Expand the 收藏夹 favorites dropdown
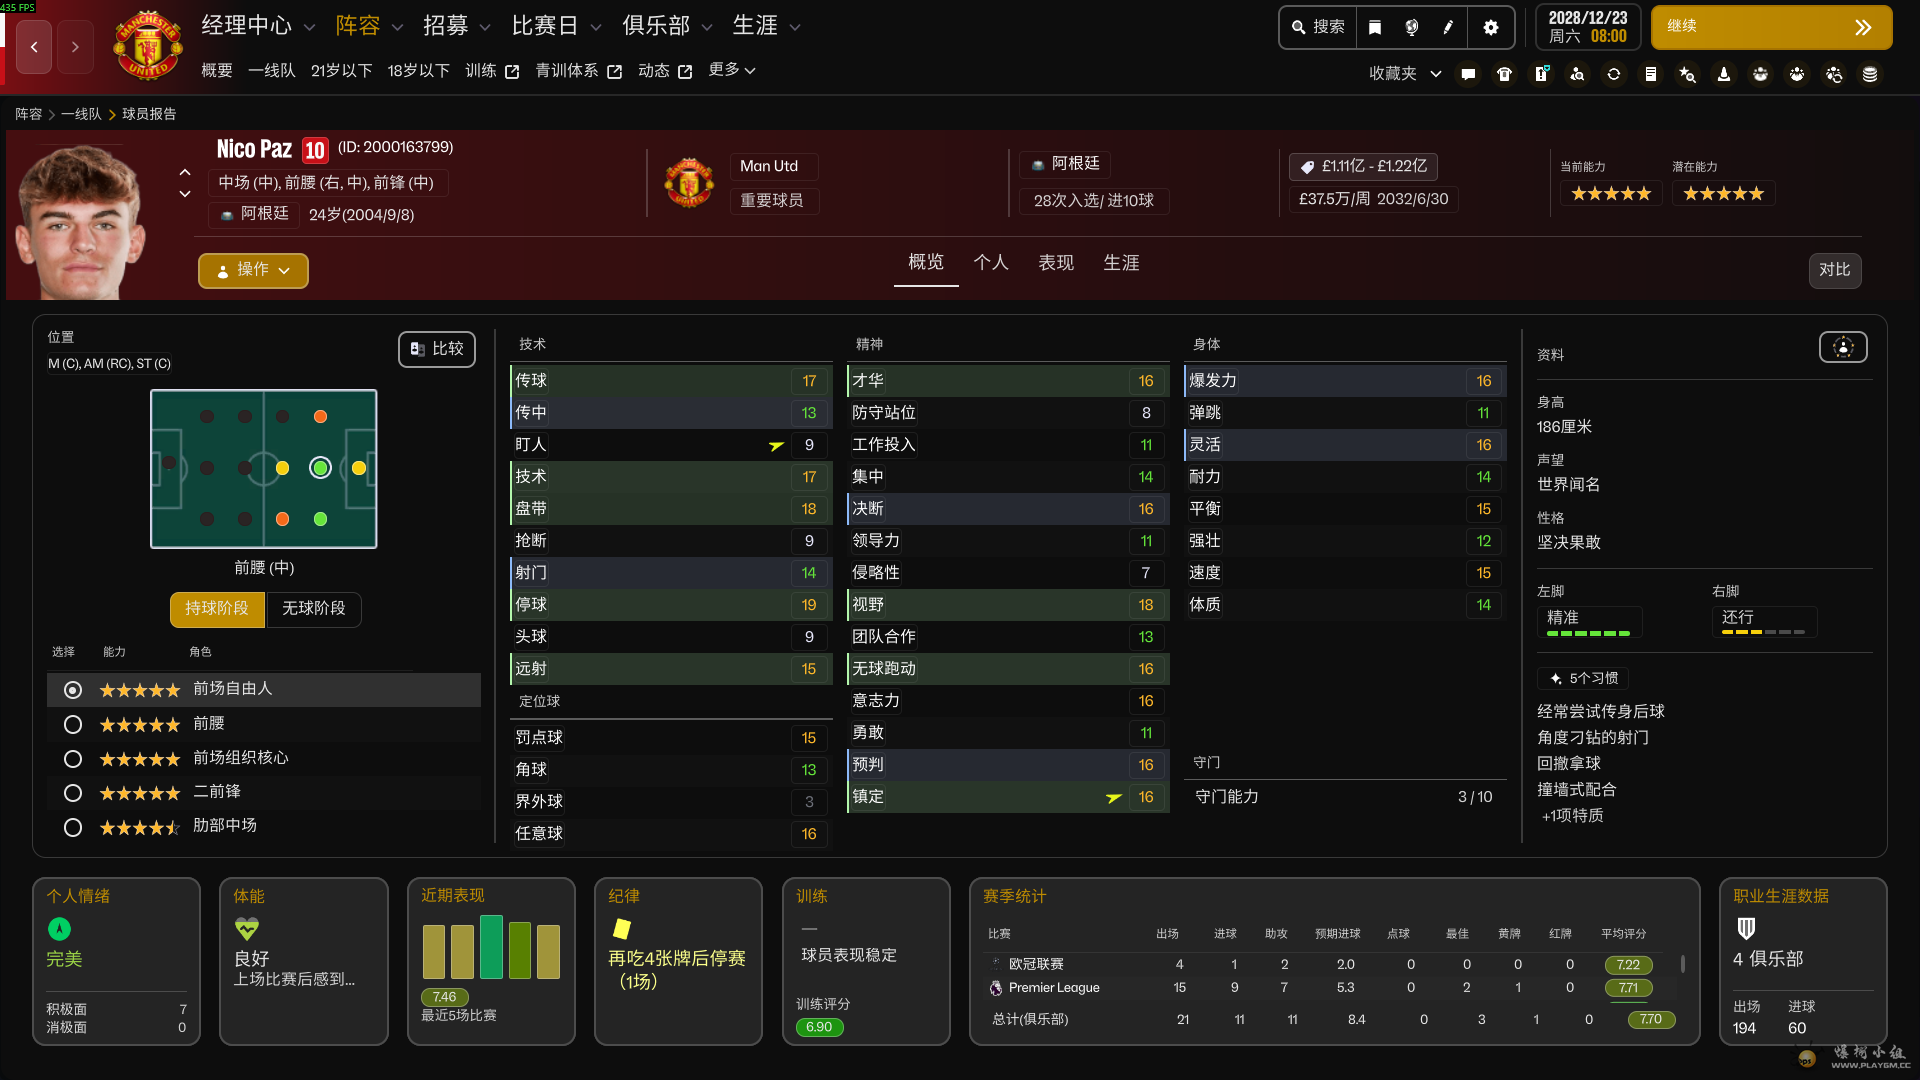 click(x=1405, y=73)
